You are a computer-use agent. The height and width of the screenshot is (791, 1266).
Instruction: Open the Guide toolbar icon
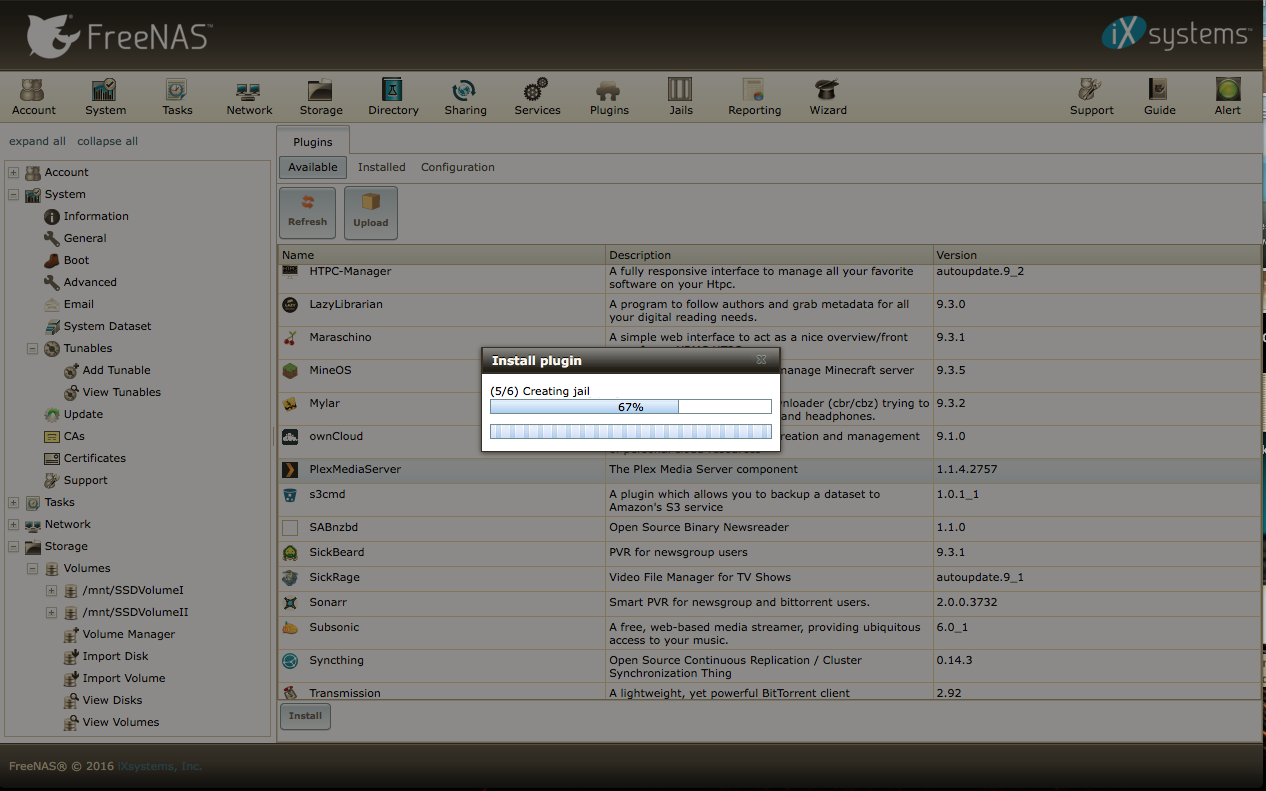(1159, 97)
